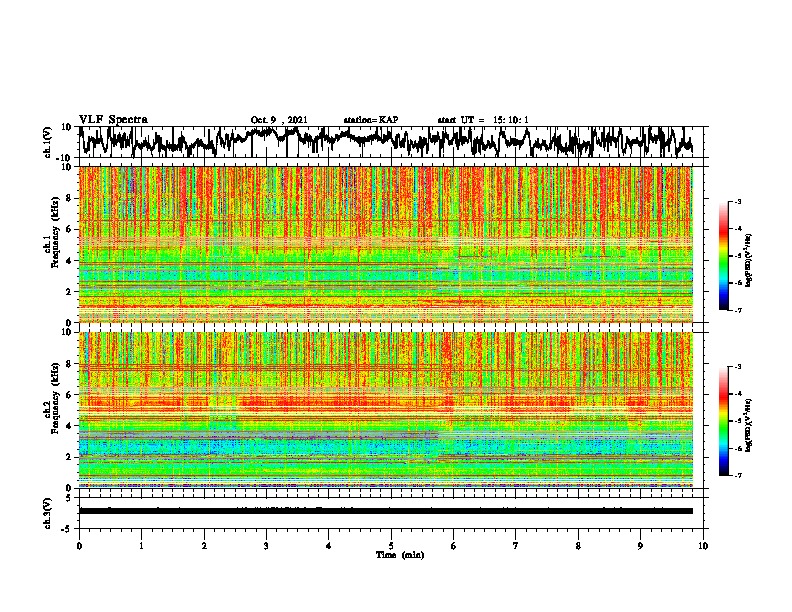
Task: Click time-axis tick label "0"
Action: click(x=79, y=546)
